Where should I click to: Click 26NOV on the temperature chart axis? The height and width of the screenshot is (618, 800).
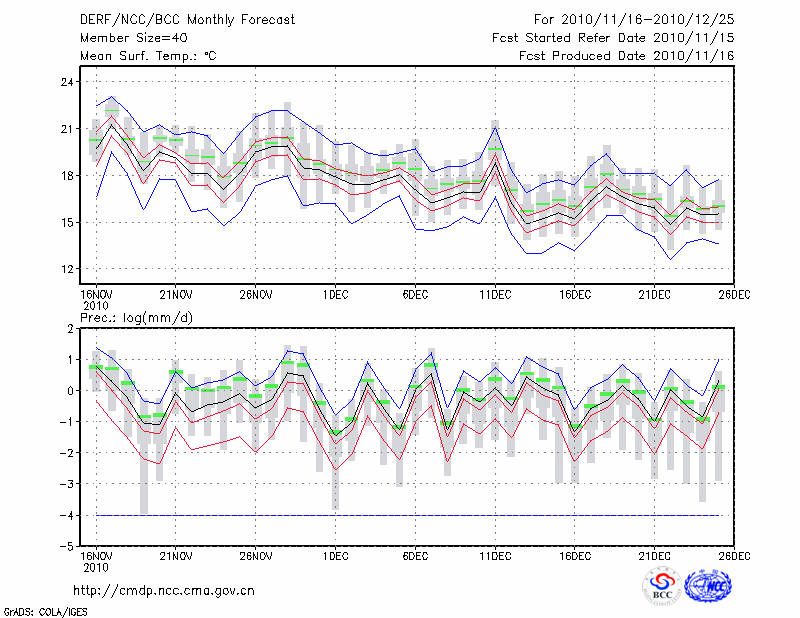255,295
